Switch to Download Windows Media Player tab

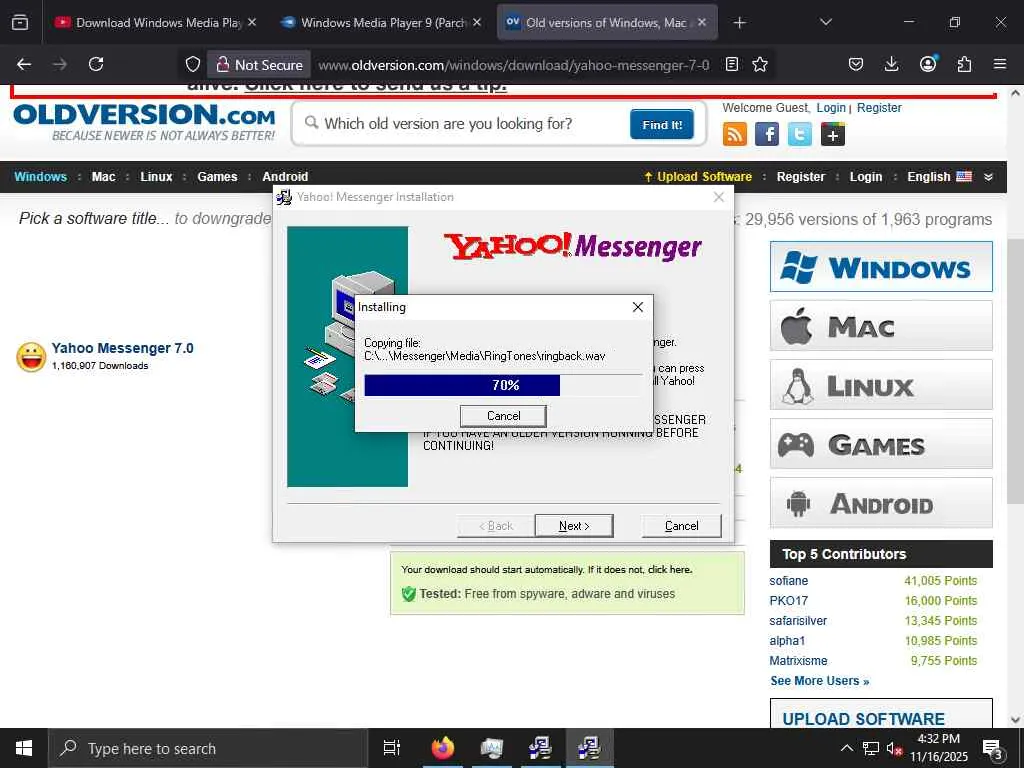pos(155,22)
